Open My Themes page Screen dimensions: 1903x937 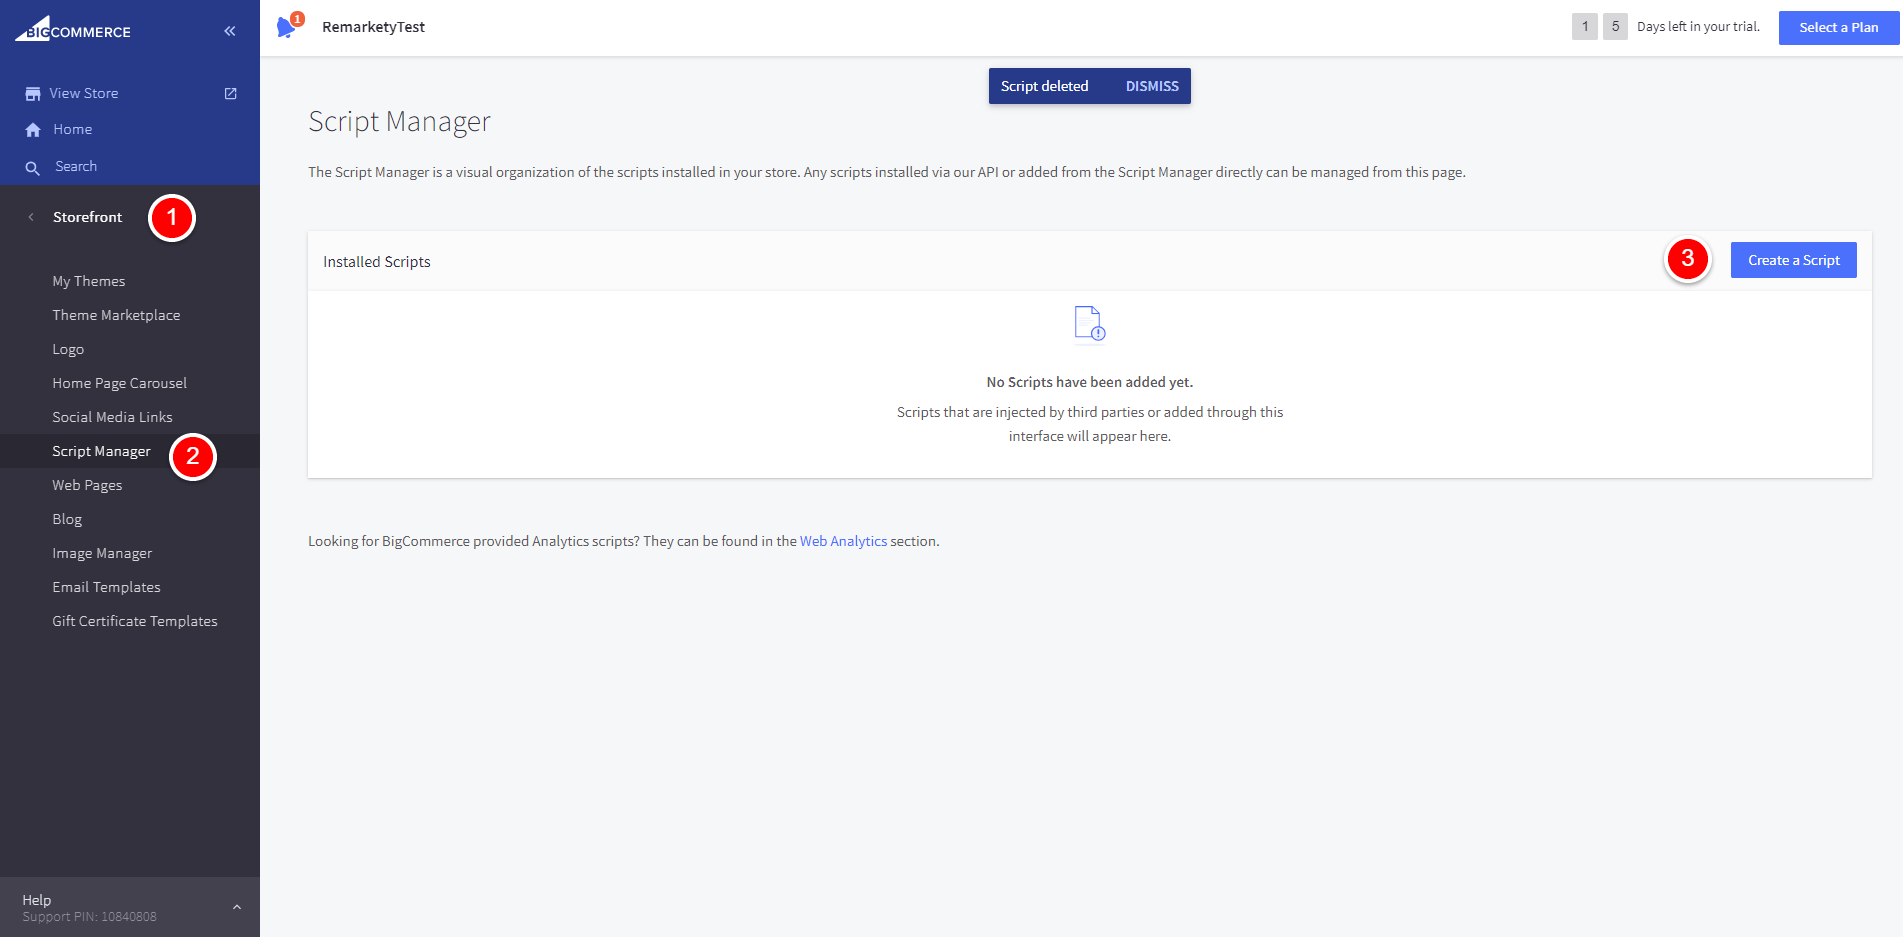point(89,281)
